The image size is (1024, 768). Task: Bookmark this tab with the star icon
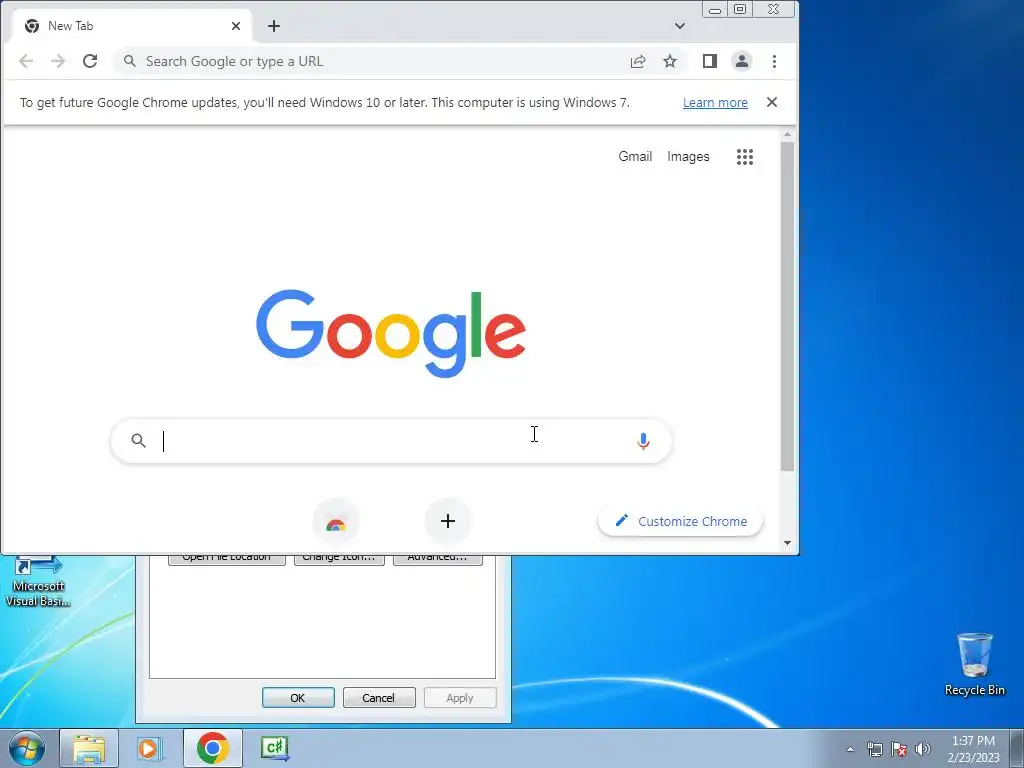[670, 61]
